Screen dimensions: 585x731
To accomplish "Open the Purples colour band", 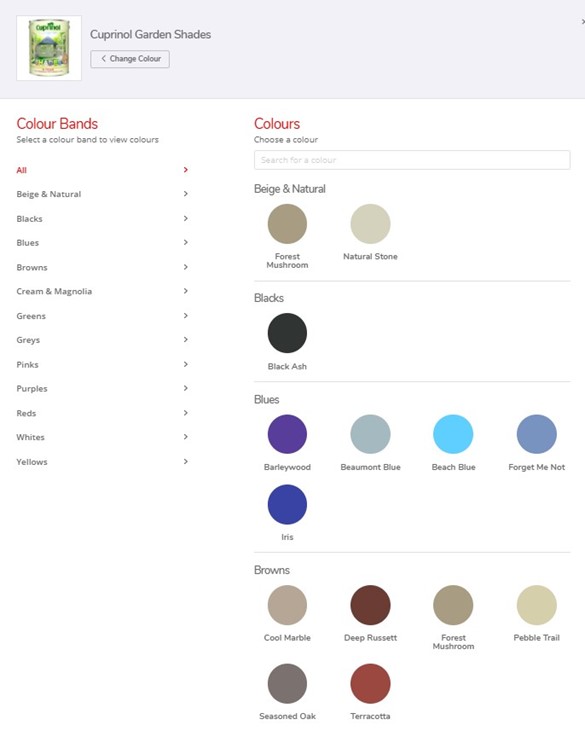I will (102, 388).
